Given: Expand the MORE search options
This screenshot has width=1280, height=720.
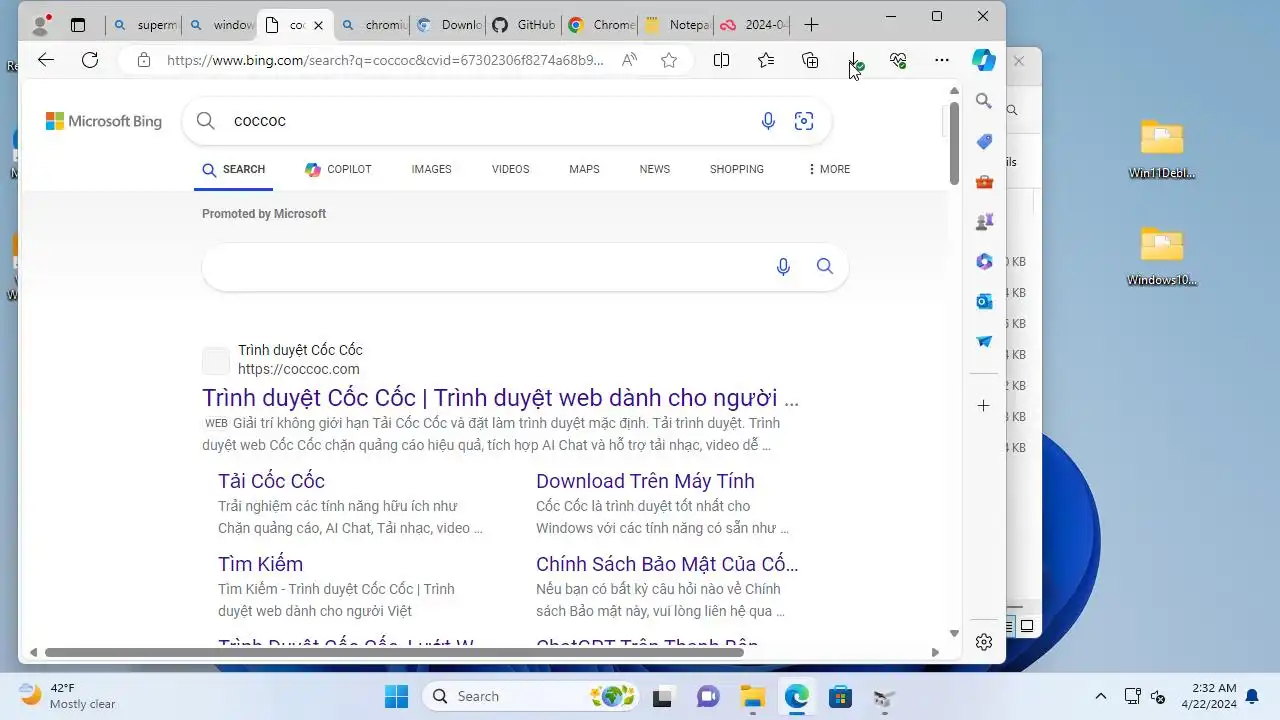Looking at the screenshot, I should click(829, 169).
